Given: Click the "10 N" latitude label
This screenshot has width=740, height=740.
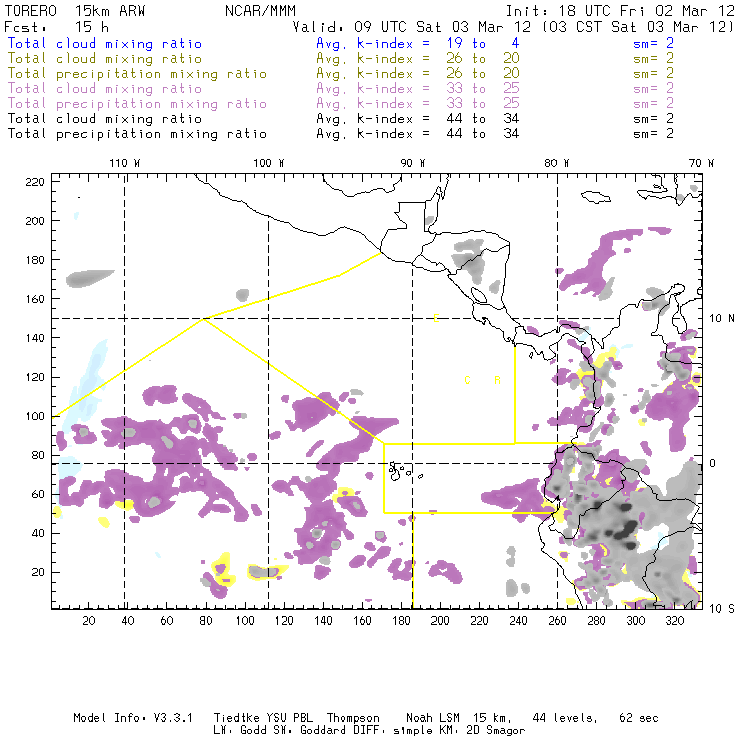Looking at the screenshot, I should 722,319.
